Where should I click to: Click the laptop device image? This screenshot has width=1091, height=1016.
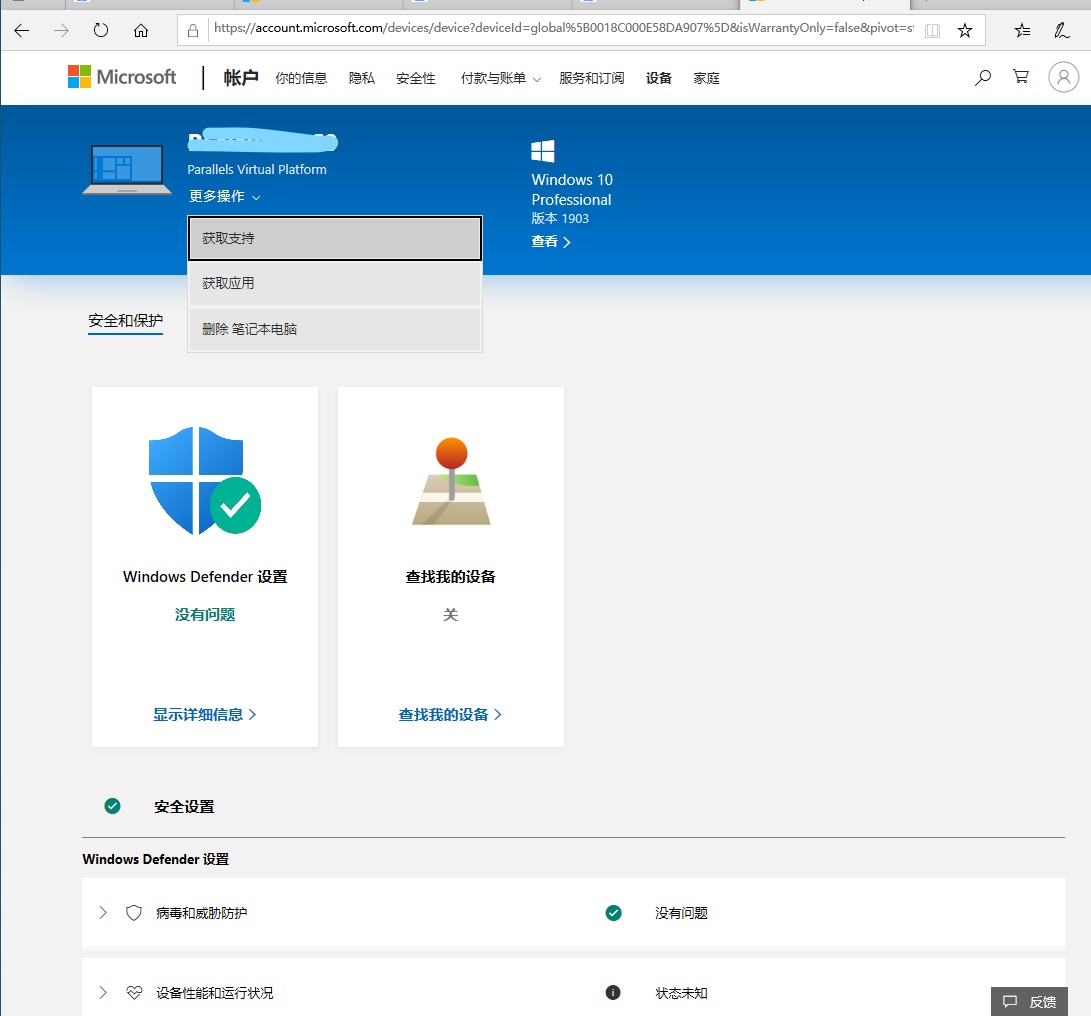click(127, 170)
